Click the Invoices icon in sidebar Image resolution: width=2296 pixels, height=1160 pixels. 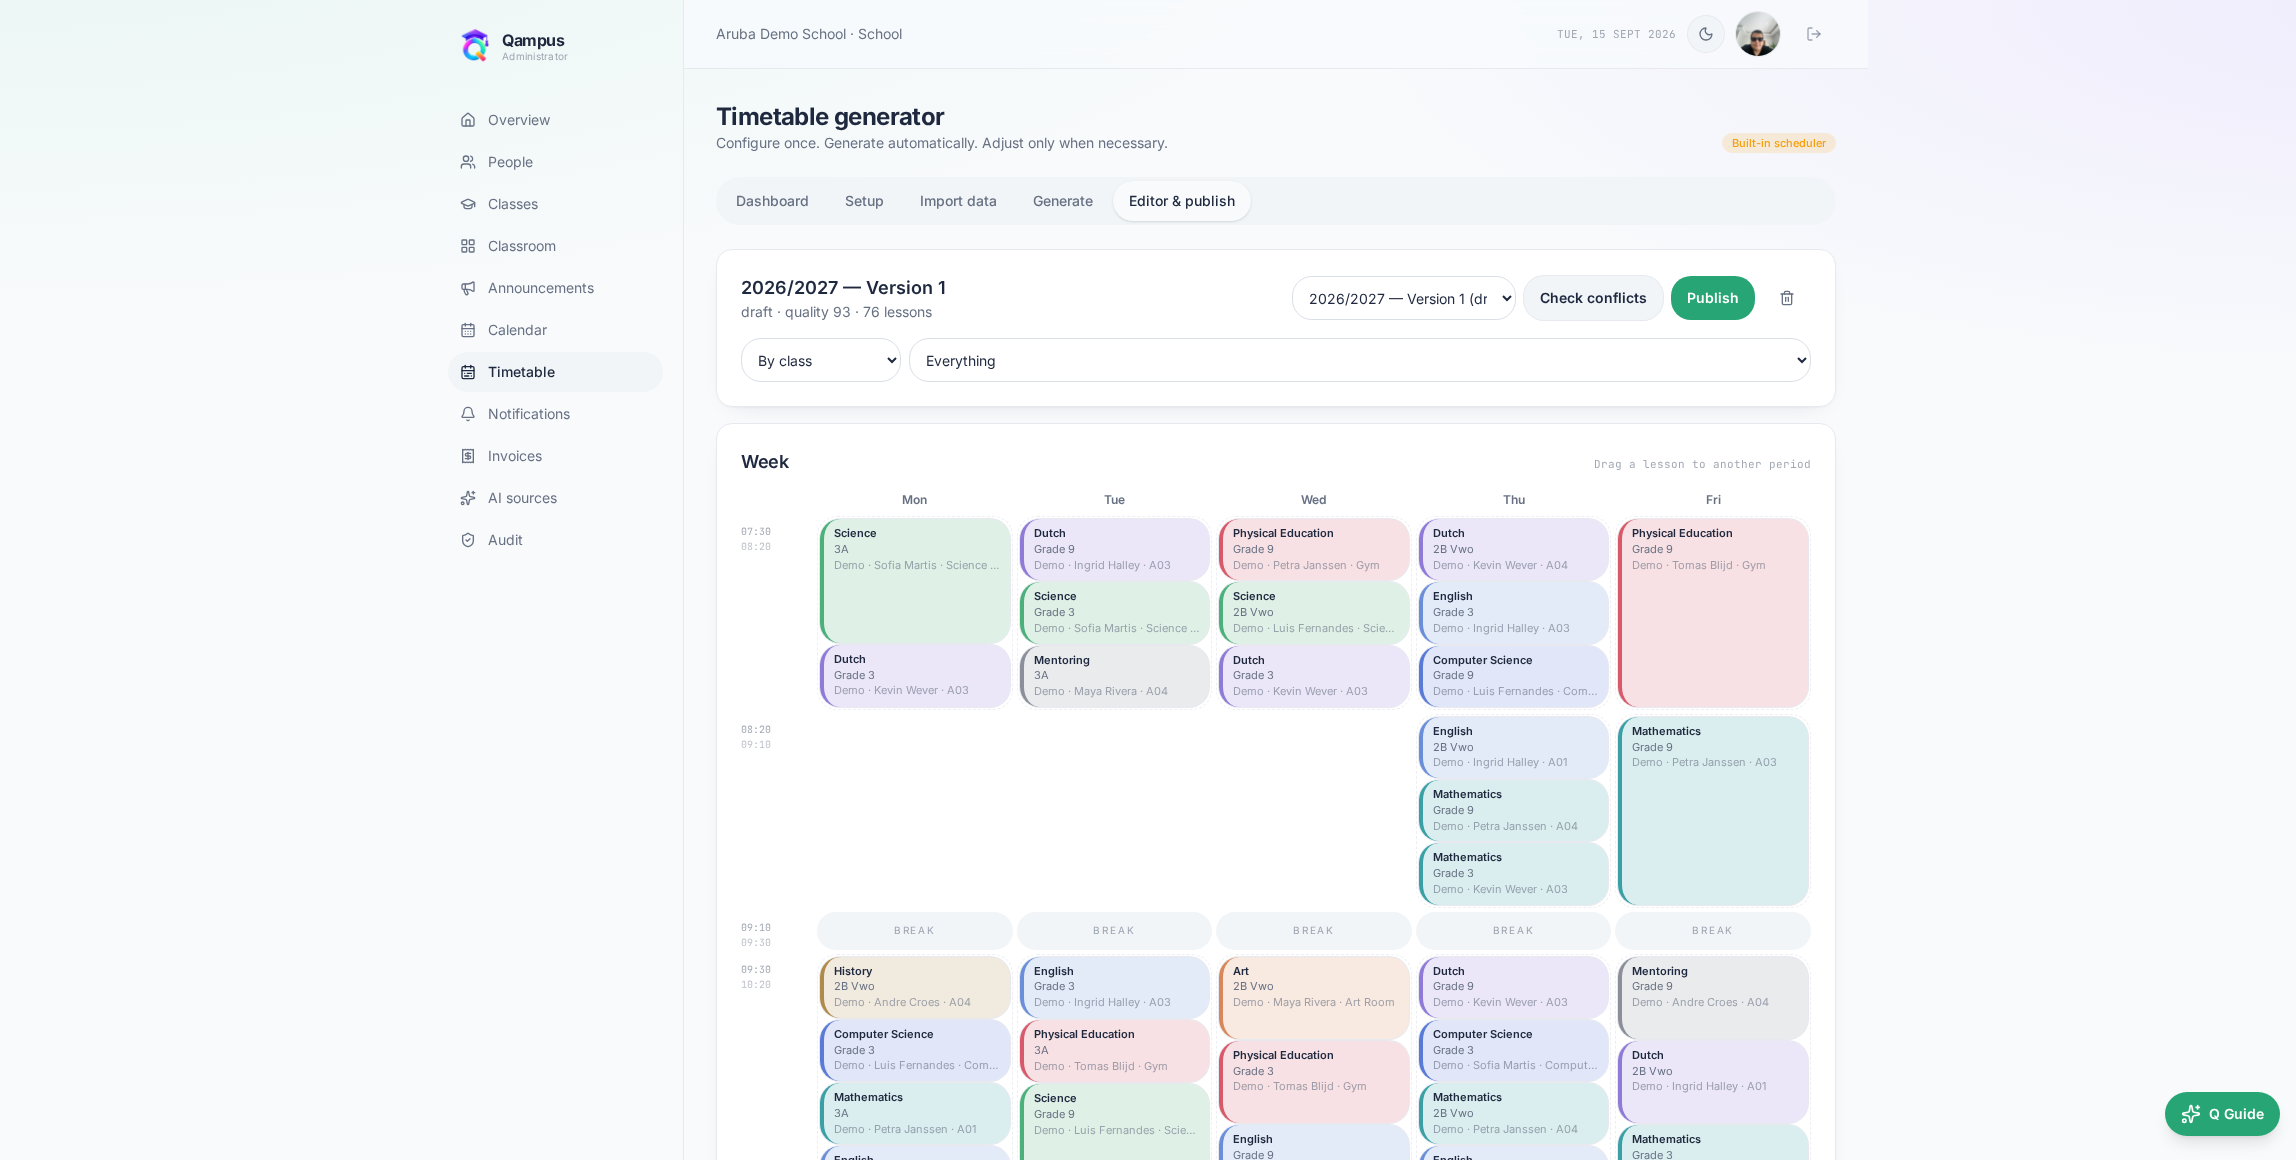468,456
